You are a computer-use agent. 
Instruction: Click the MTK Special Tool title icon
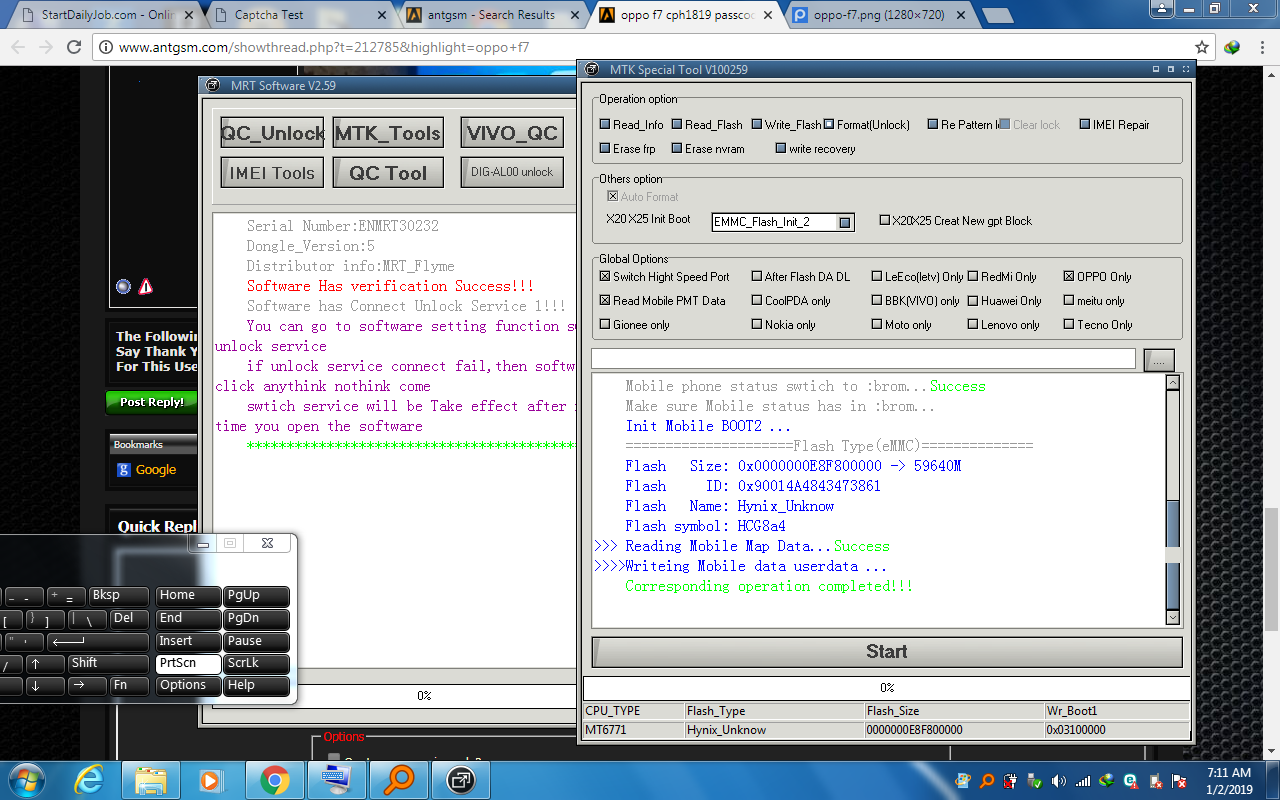pos(592,69)
